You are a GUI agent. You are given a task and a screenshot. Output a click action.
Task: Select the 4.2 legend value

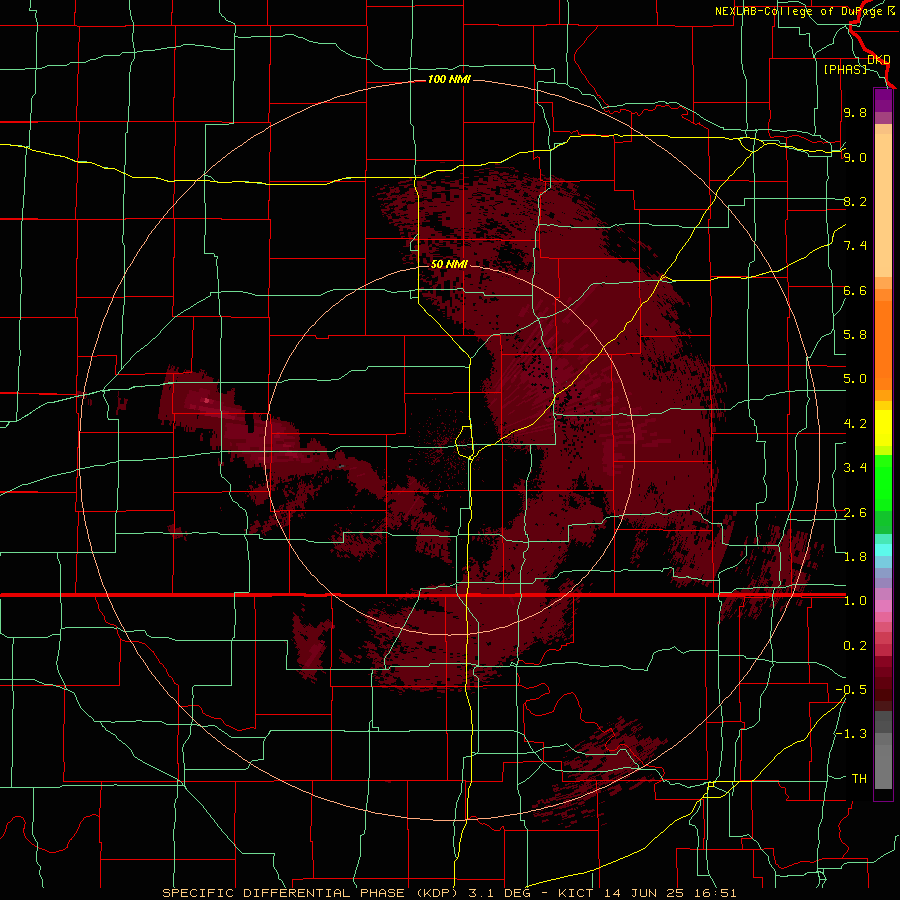pos(855,424)
